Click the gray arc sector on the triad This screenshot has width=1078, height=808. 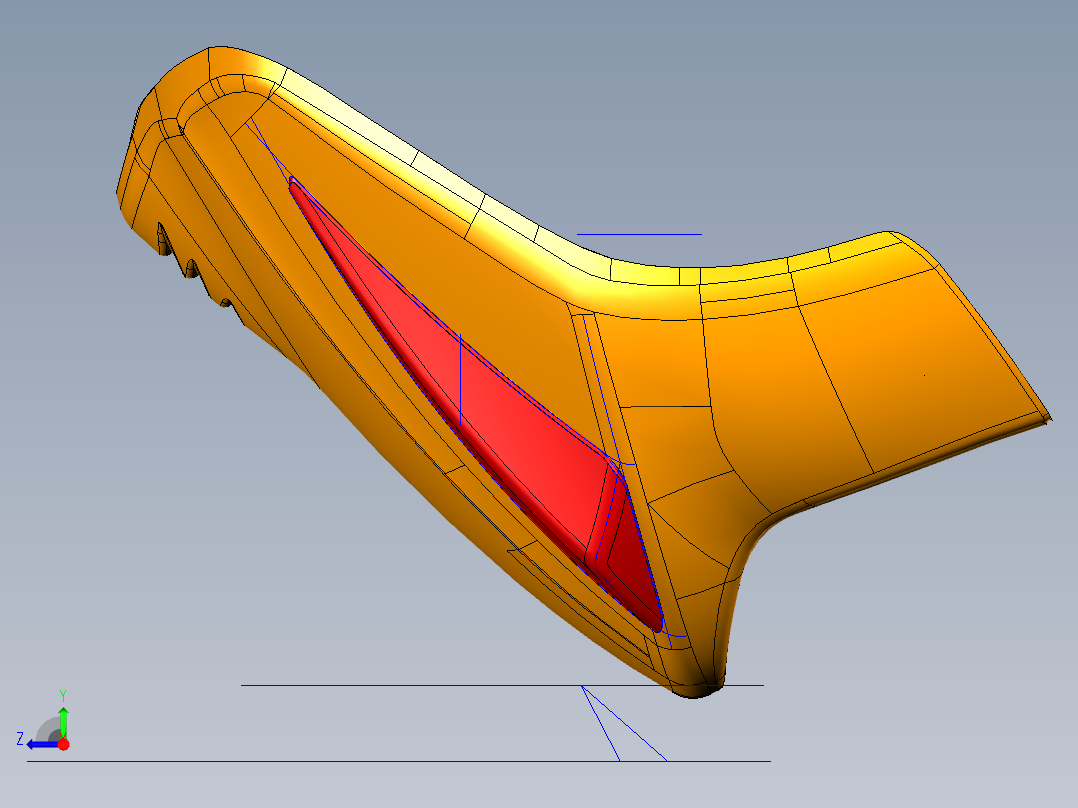(x=48, y=729)
